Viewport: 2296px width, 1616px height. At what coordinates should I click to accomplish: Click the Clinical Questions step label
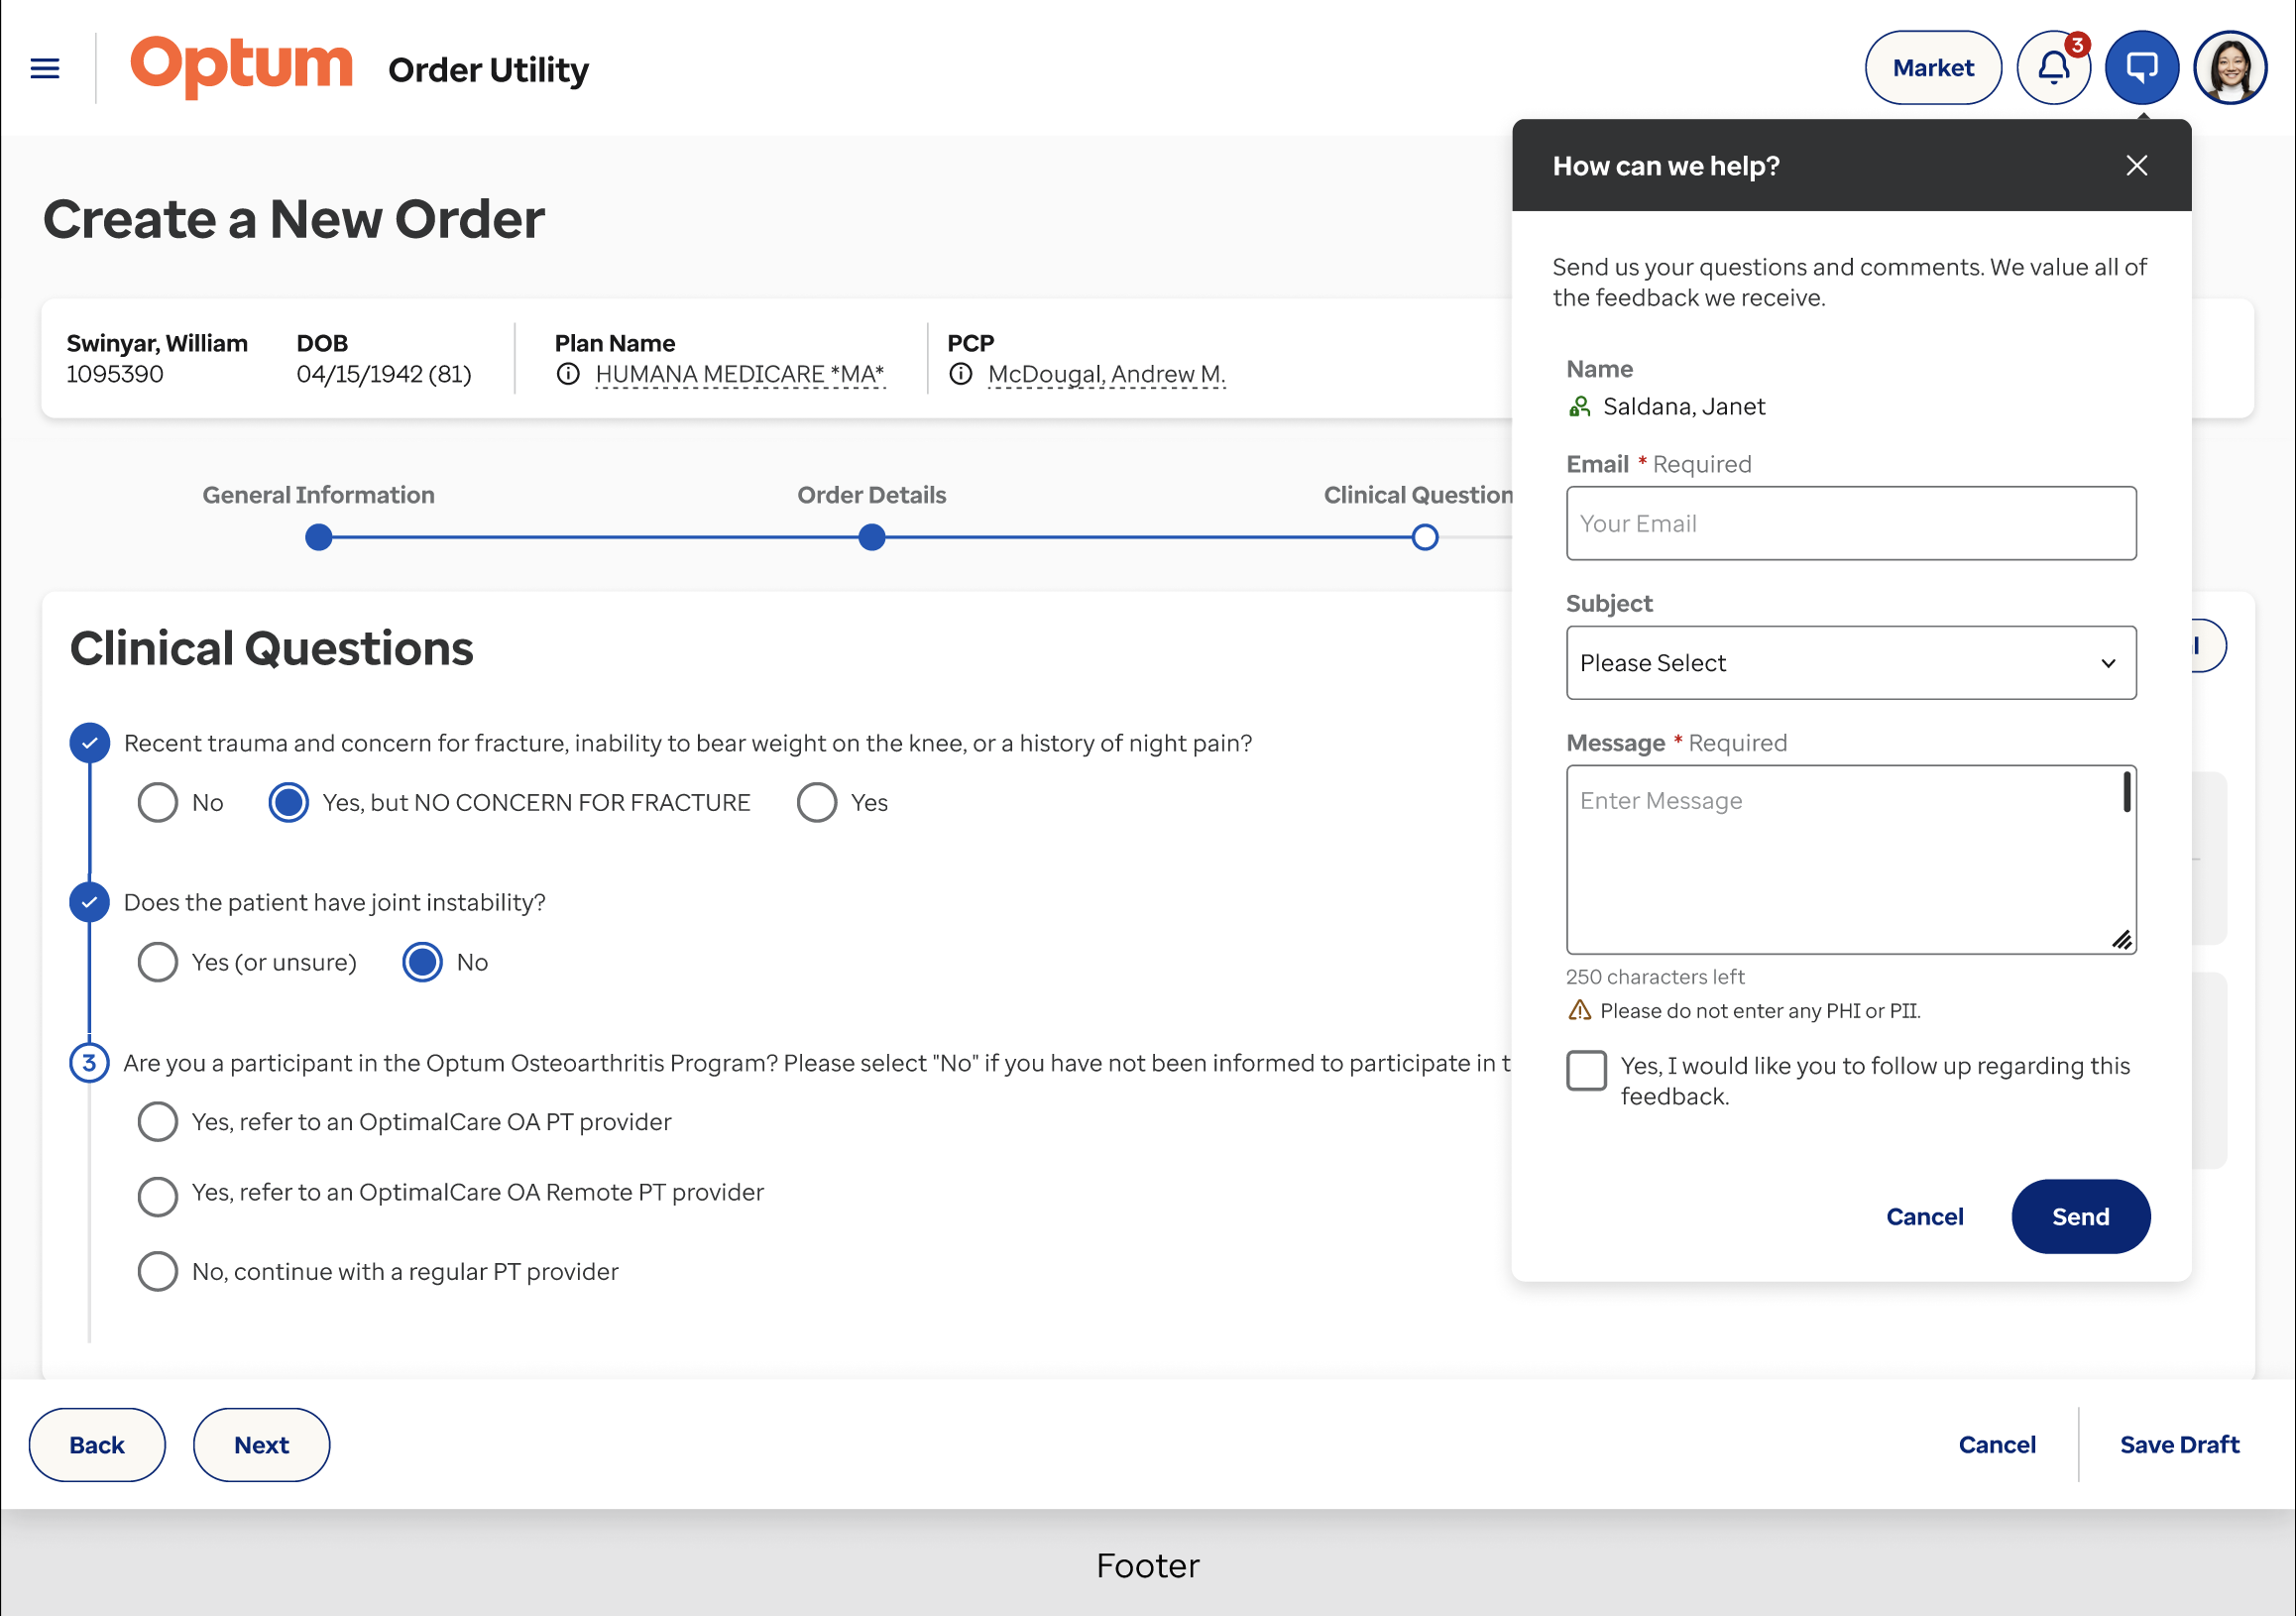tap(1418, 495)
